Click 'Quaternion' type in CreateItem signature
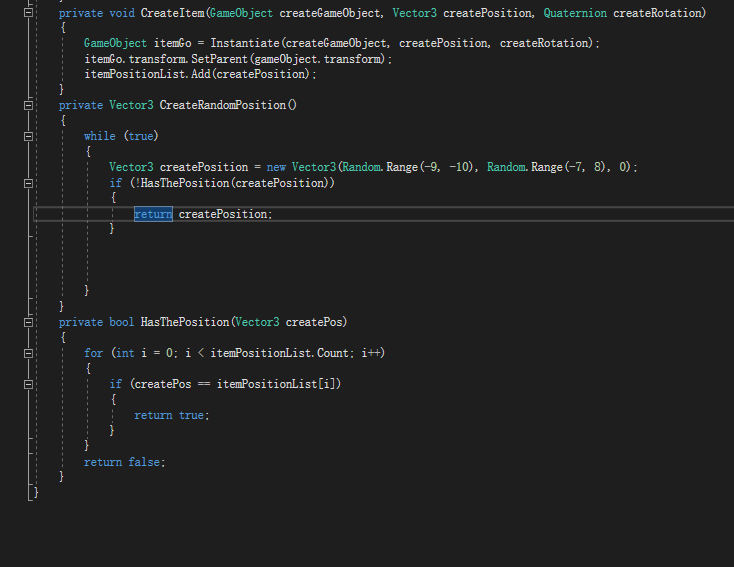This screenshot has height=567, width=734. tap(575, 13)
